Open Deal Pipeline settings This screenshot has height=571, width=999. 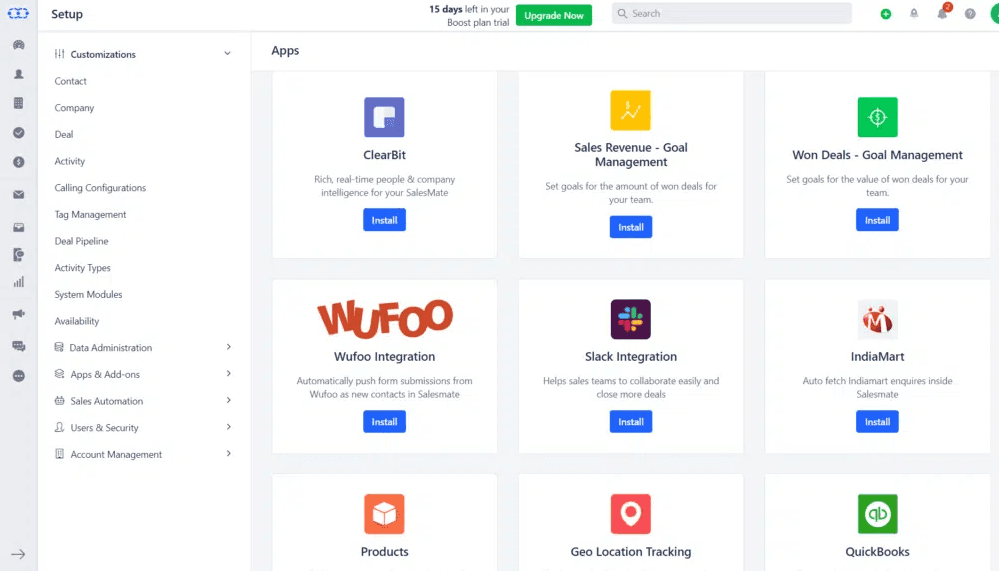(x=81, y=242)
